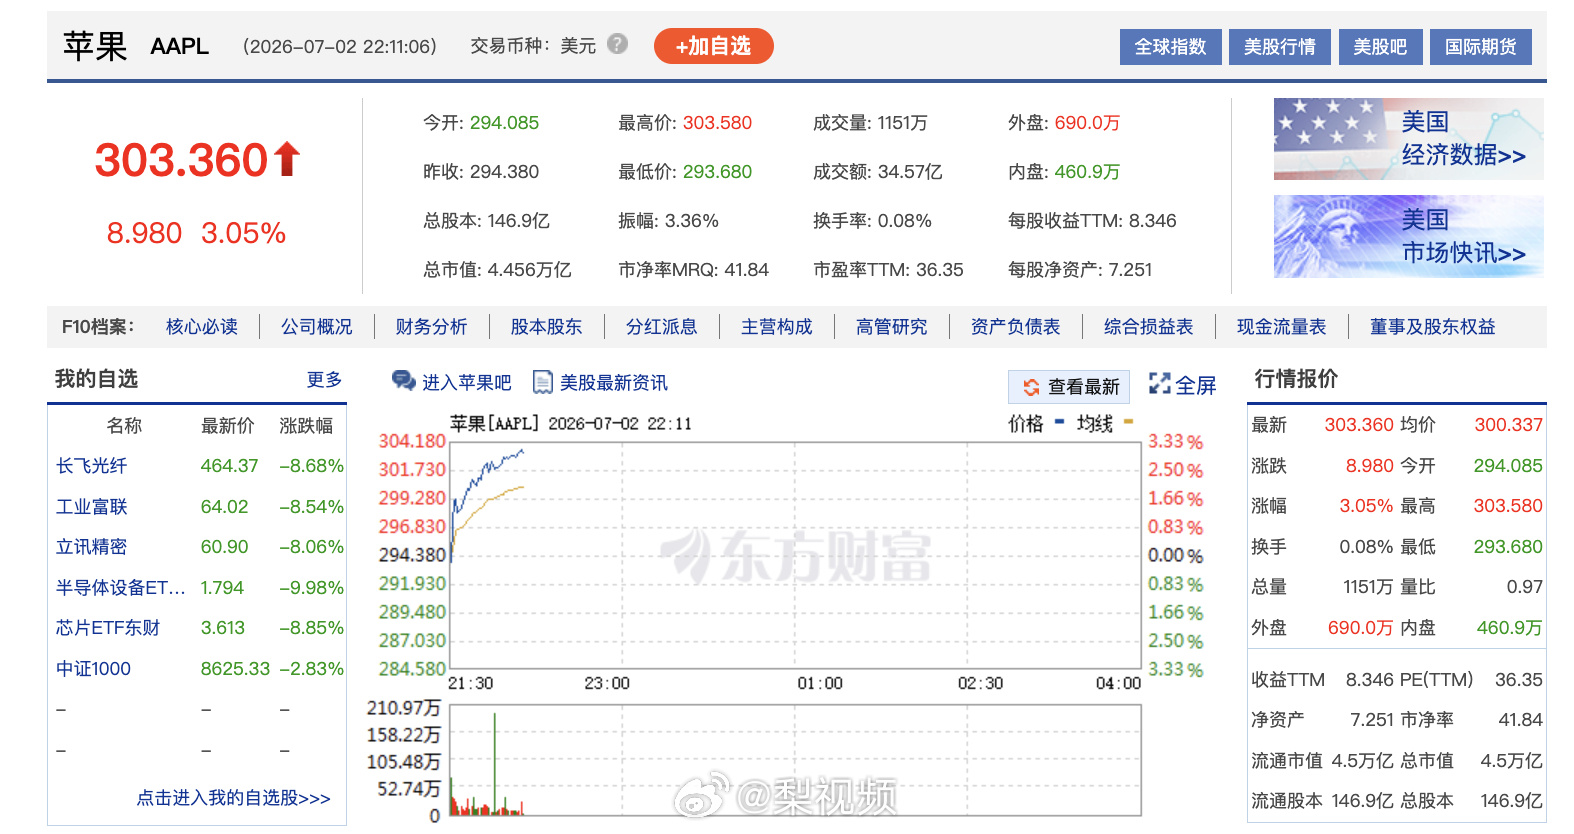Click the 最低价 value 293.680

click(717, 172)
